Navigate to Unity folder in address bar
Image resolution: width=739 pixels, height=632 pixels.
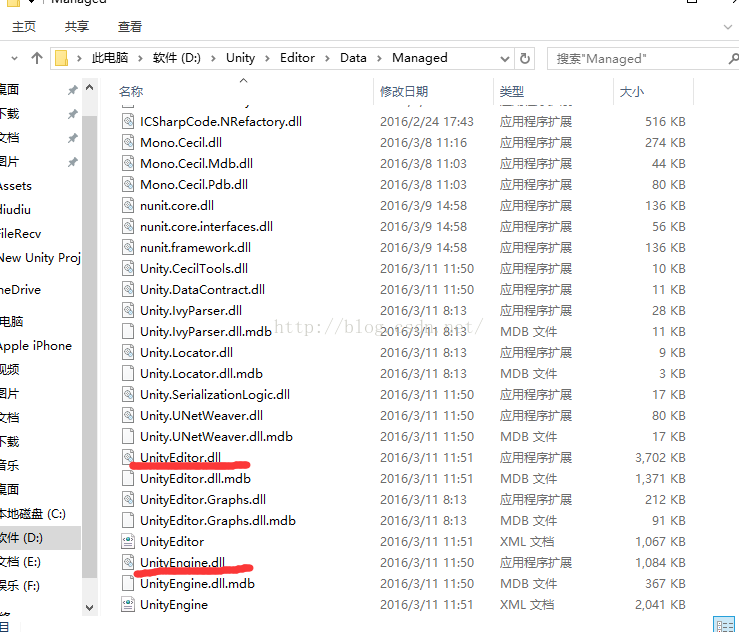(240, 58)
